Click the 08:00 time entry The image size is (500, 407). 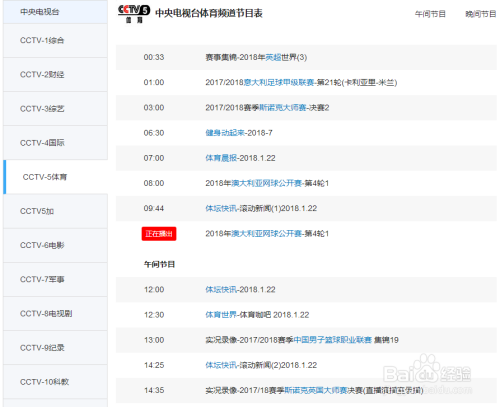(154, 183)
